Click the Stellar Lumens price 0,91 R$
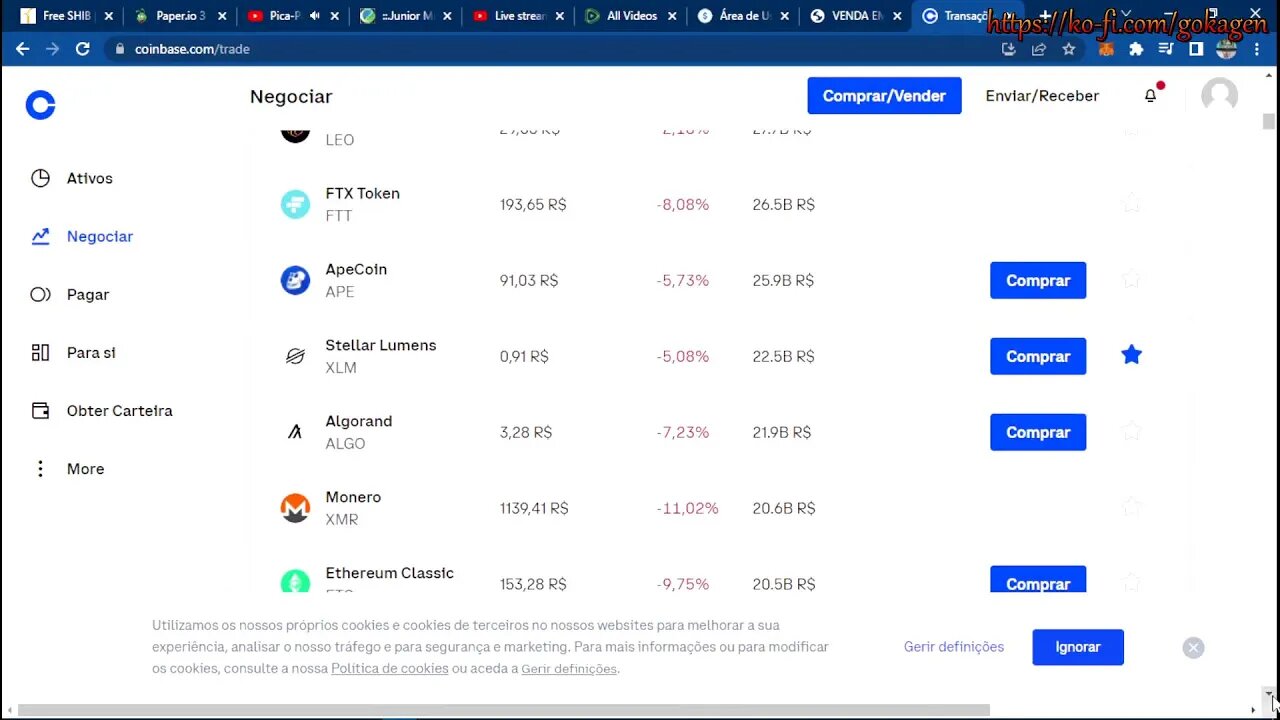Screen dimensions: 1280x720 tap(526, 356)
